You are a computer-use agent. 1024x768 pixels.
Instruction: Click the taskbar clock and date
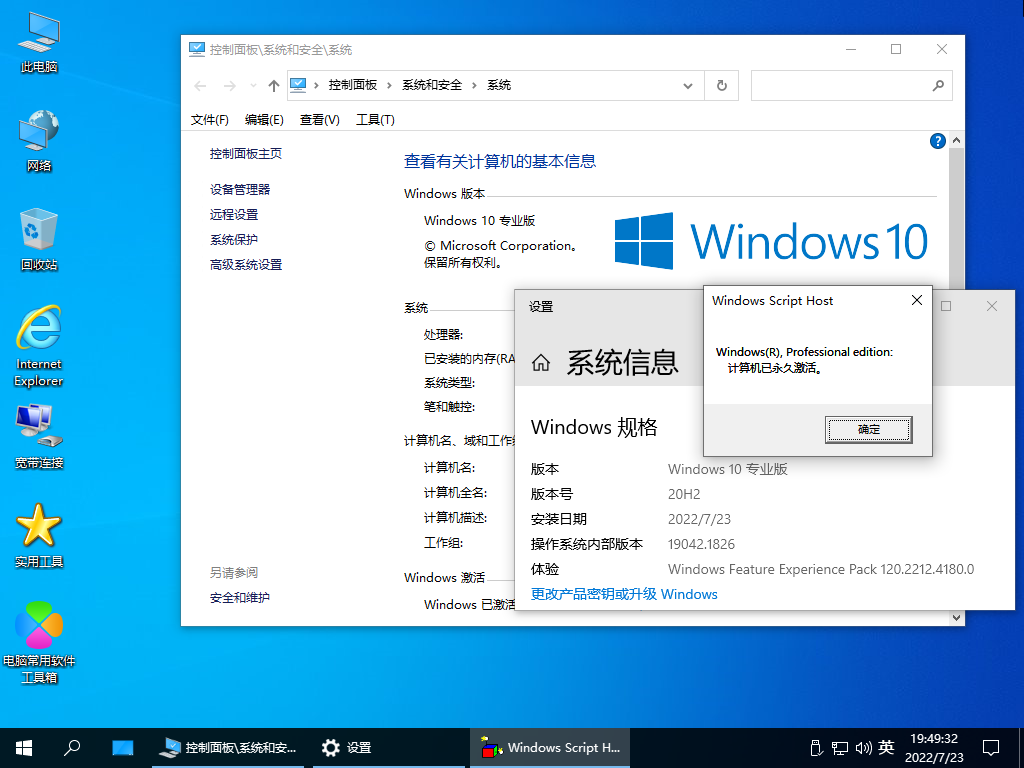pyautogui.click(x=934, y=748)
